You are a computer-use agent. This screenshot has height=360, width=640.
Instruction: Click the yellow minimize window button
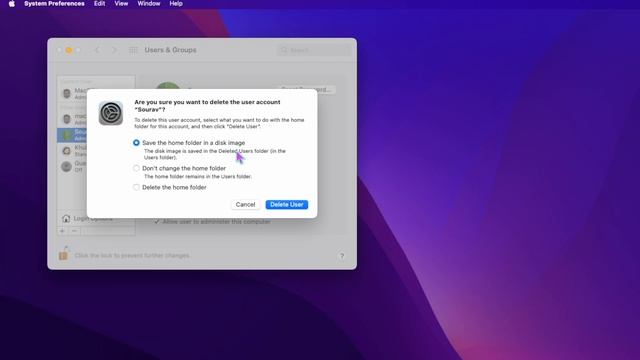(69, 50)
